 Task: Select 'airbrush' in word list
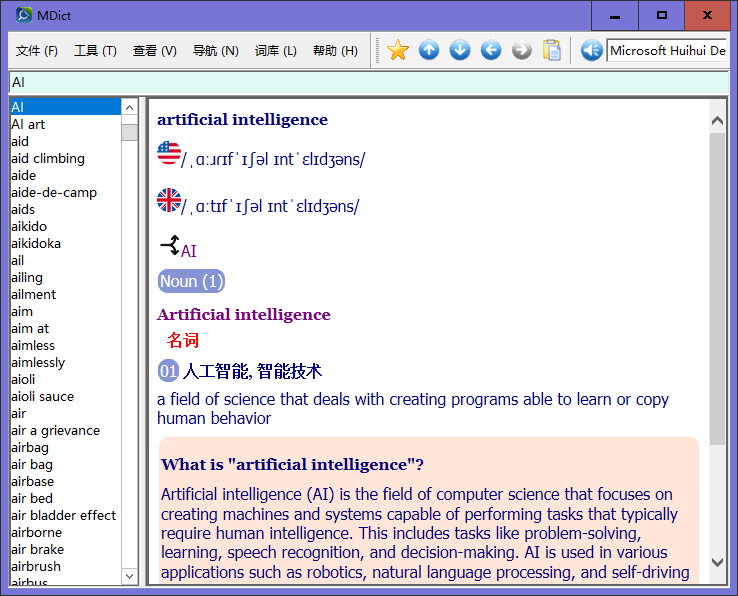pos(65,566)
